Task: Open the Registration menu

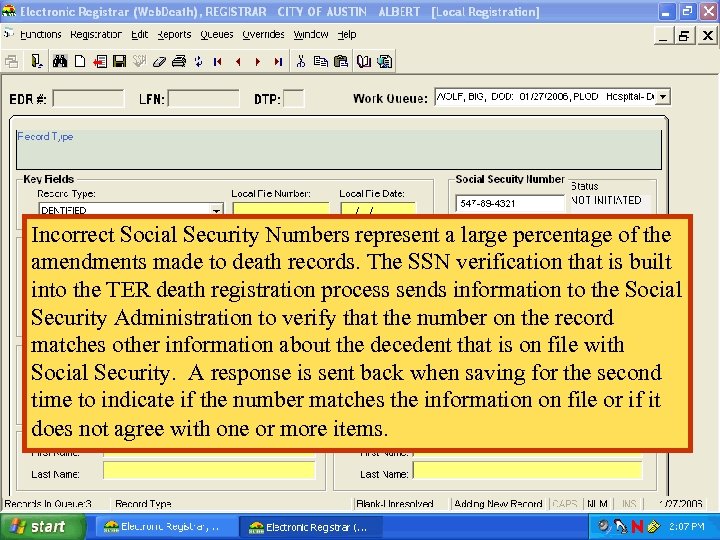Action: 96,34
